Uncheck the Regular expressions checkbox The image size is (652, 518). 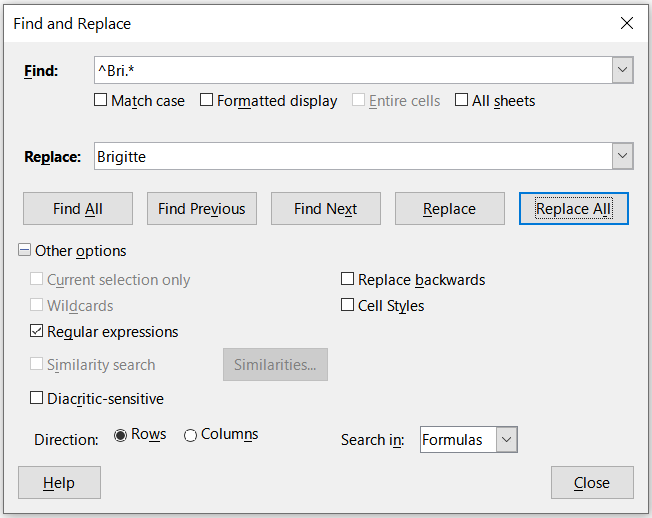[36, 331]
